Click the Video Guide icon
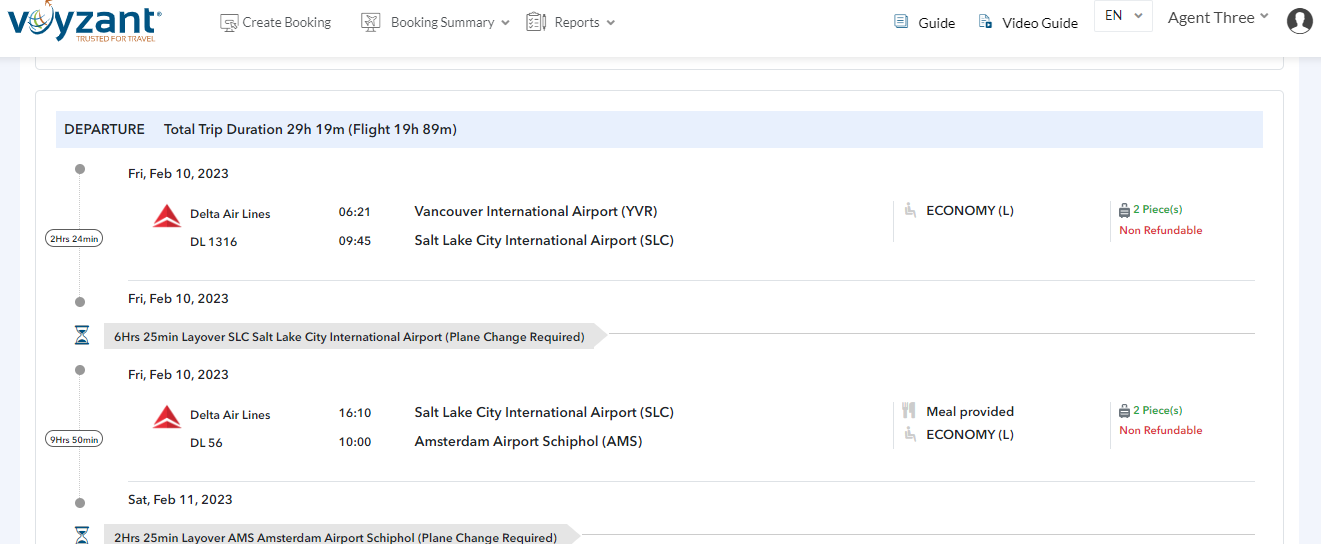The height and width of the screenshot is (544, 1321). coord(985,22)
